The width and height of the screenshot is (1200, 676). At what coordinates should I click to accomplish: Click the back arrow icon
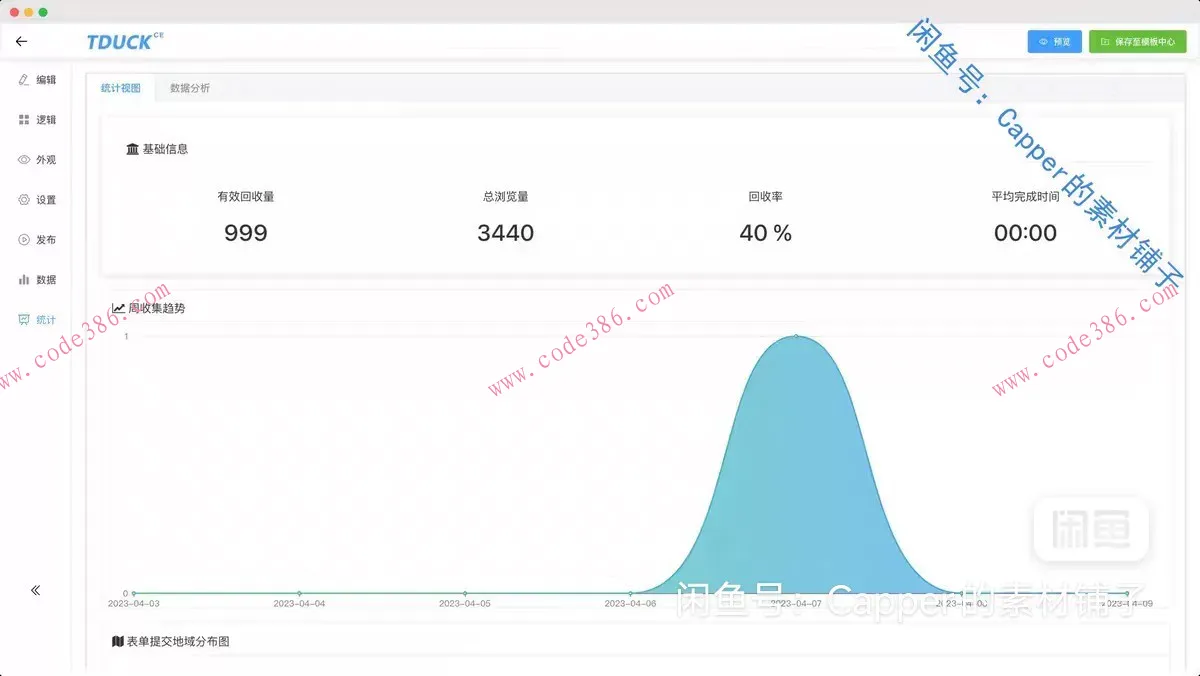(x=22, y=42)
